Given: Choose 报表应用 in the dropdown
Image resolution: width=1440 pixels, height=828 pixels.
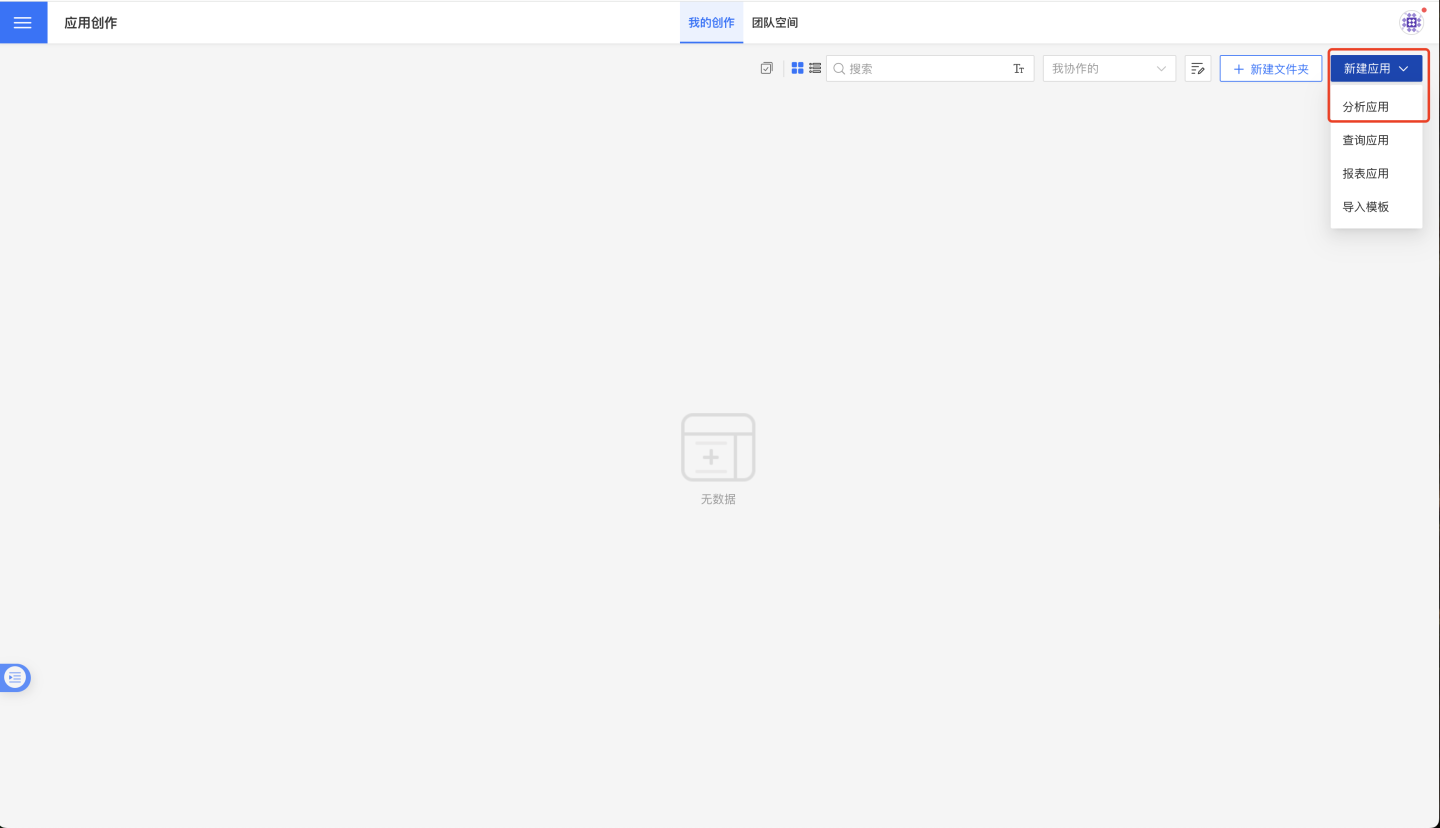Looking at the screenshot, I should tap(1365, 173).
